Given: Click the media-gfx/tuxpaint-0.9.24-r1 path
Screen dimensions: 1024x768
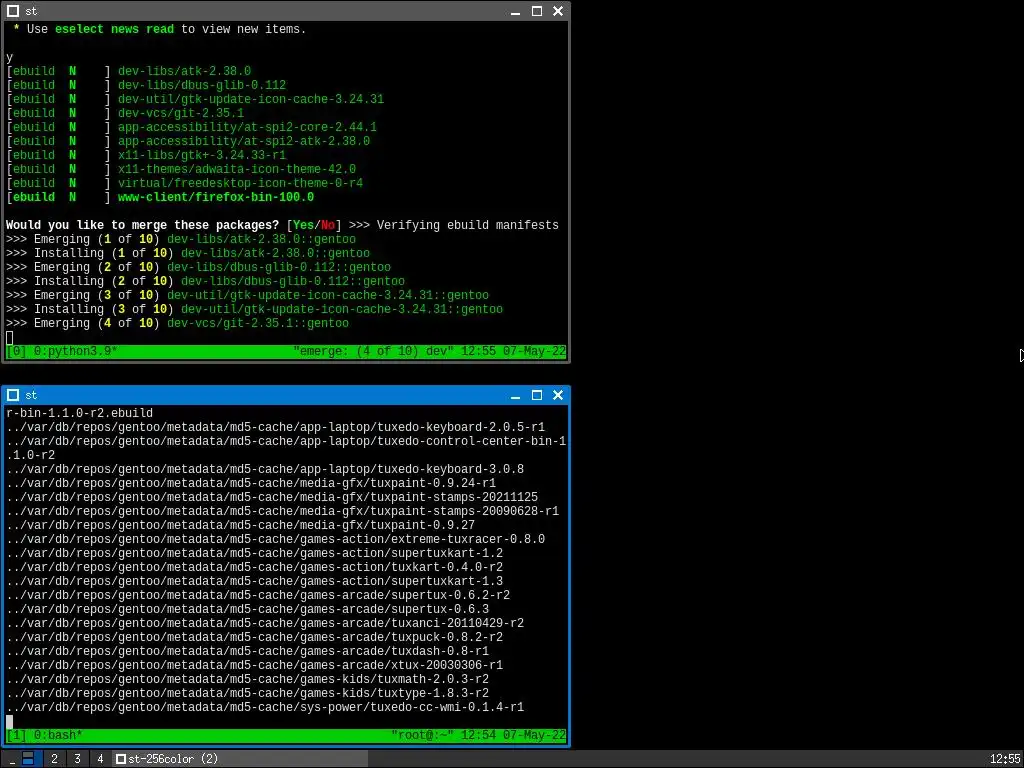Looking at the screenshot, I should pyautogui.click(x=251, y=483).
